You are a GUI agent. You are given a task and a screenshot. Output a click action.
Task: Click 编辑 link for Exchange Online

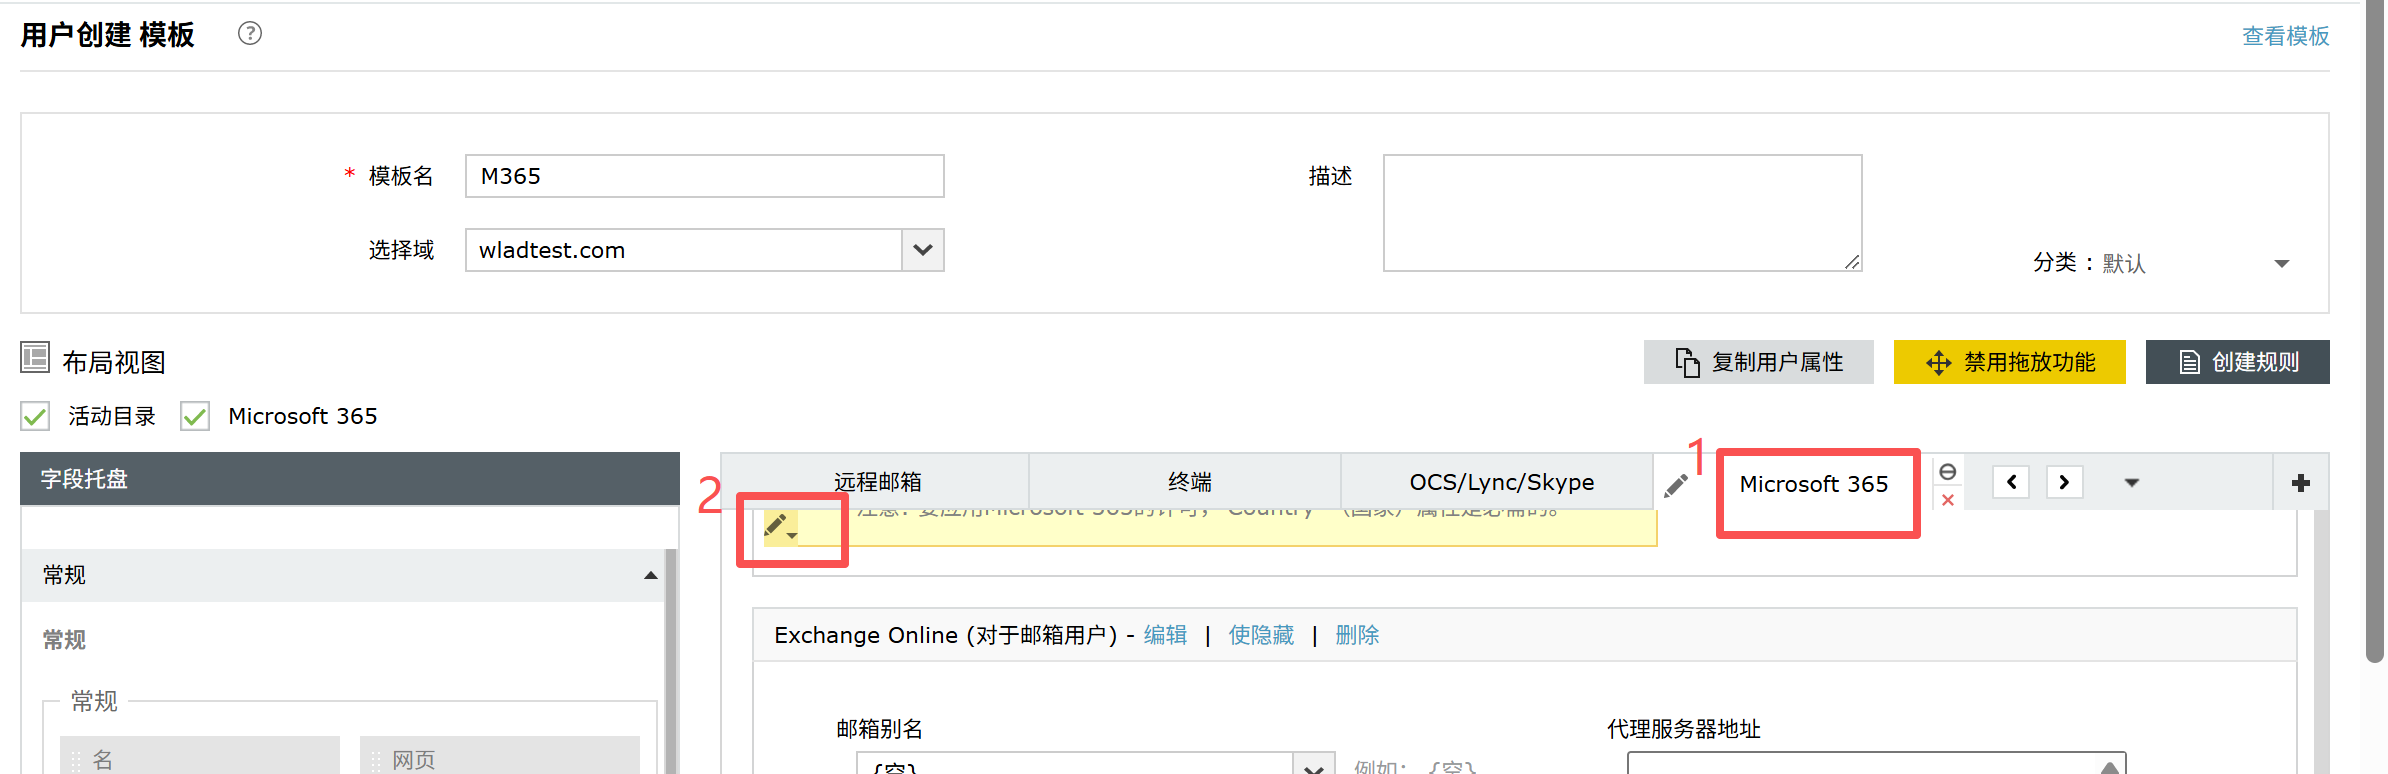[1165, 635]
